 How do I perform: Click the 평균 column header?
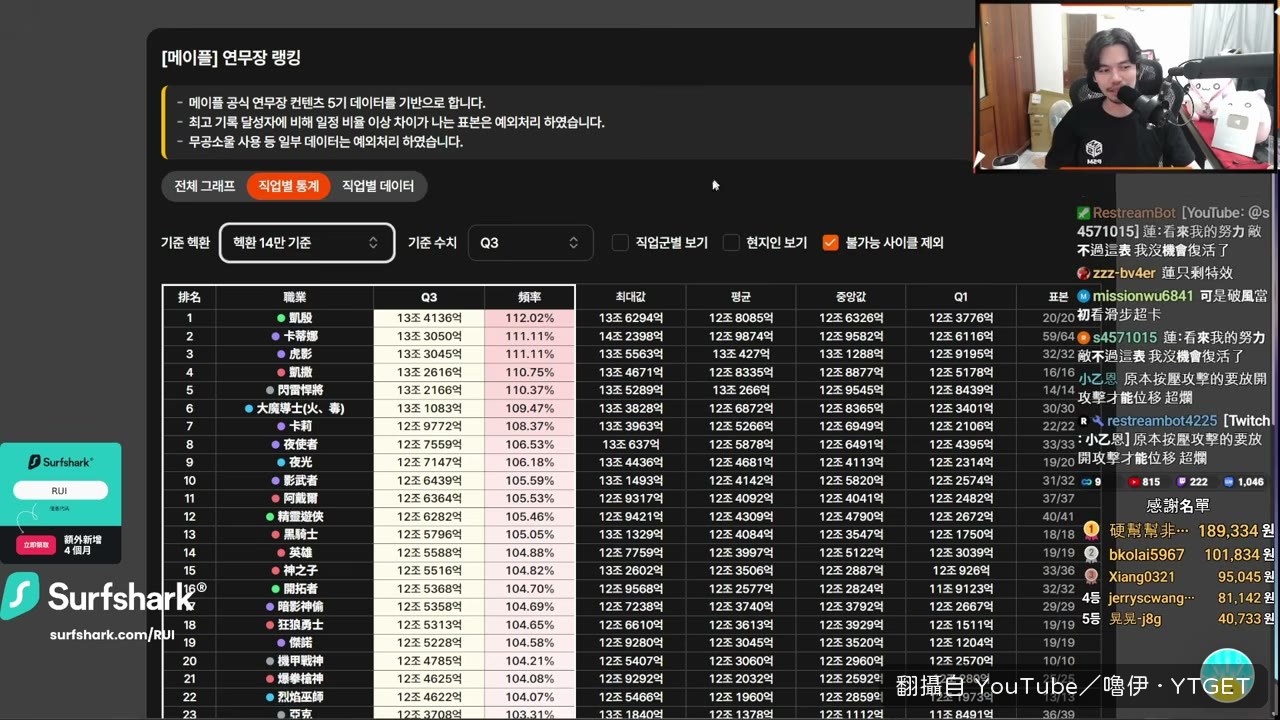741,297
